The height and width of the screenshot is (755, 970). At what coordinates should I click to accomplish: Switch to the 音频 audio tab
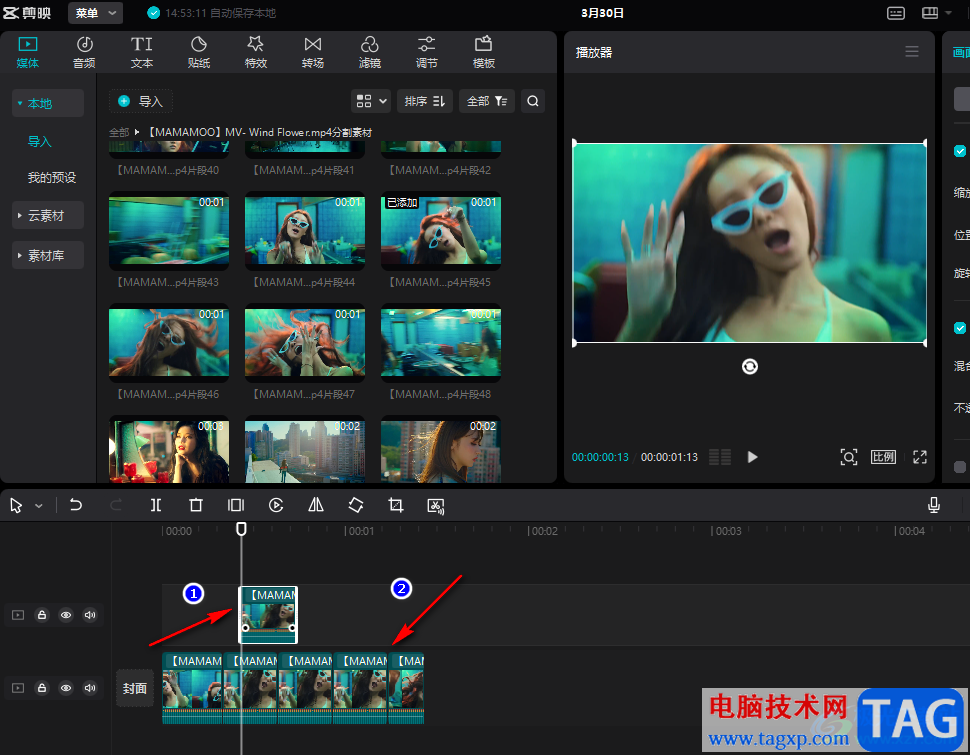(84, 52)
